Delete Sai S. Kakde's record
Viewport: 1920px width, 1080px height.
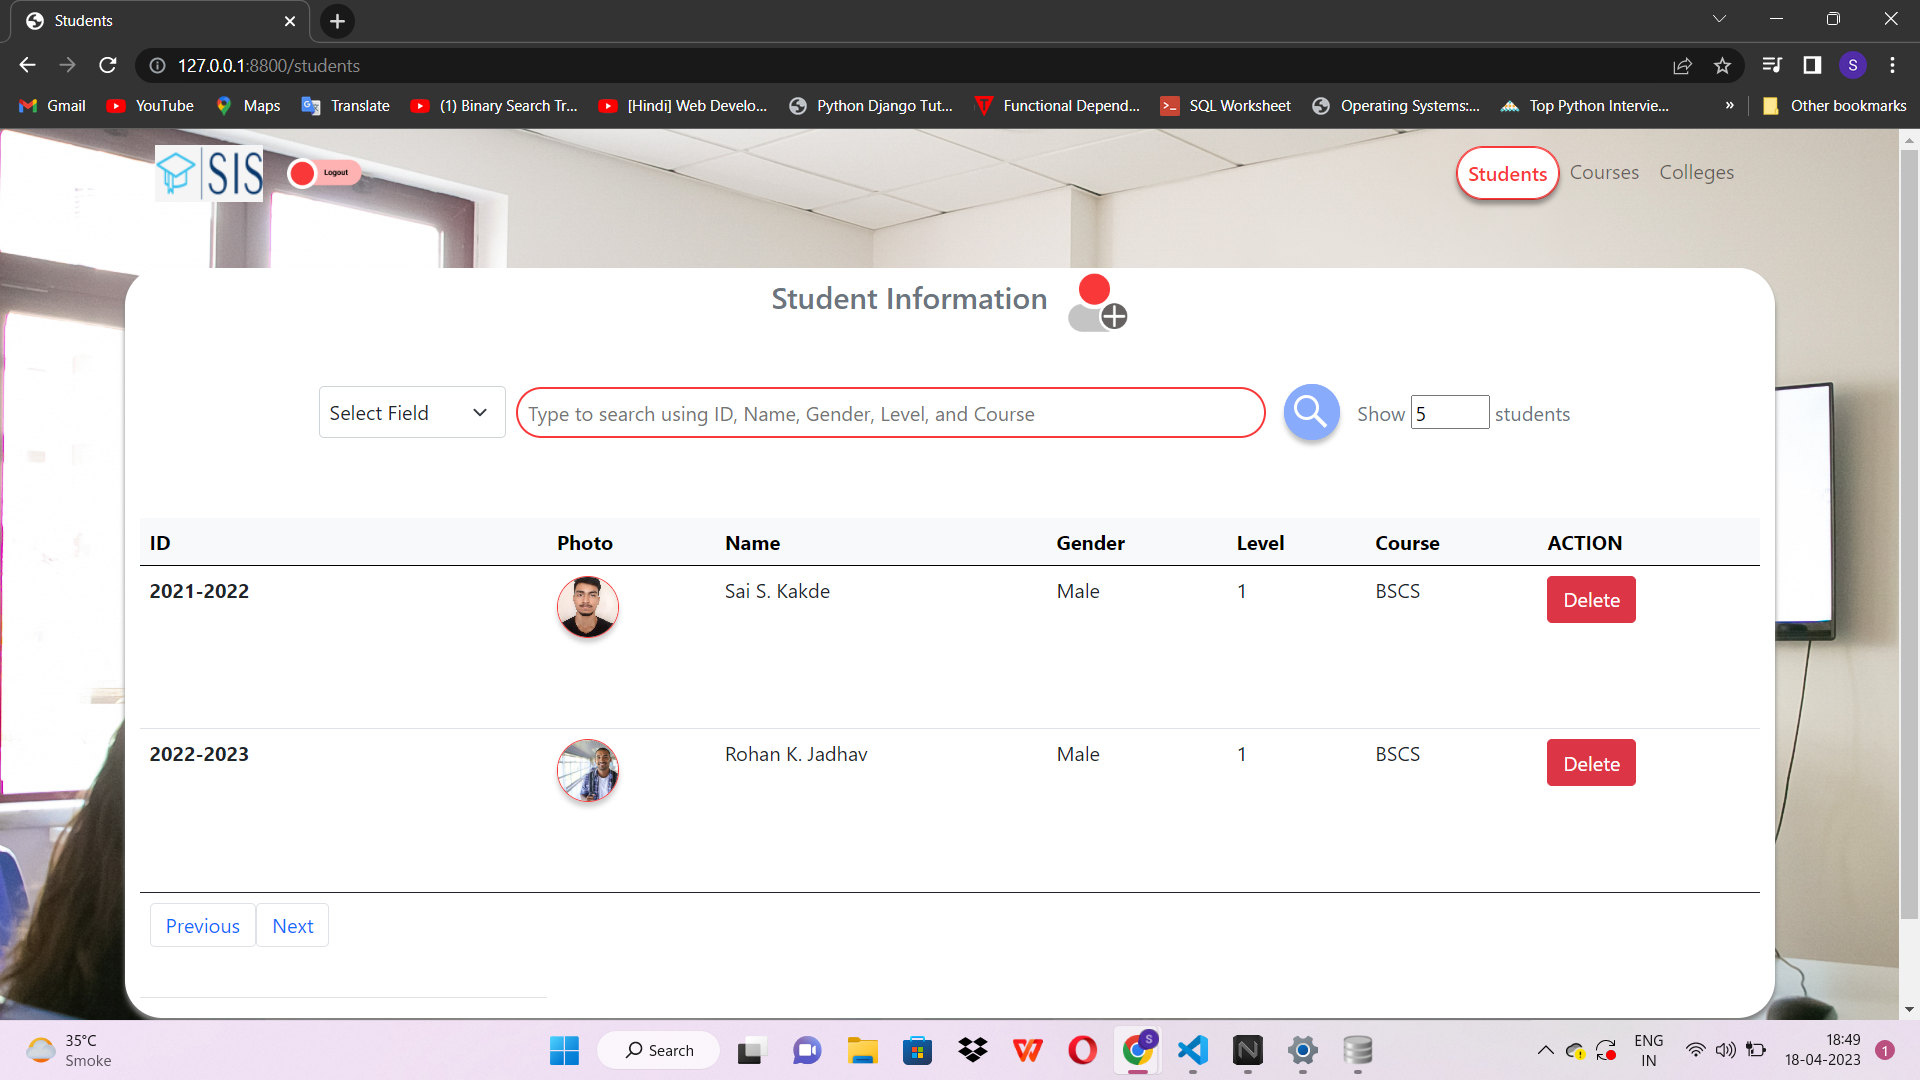[x=1590, y=599]
